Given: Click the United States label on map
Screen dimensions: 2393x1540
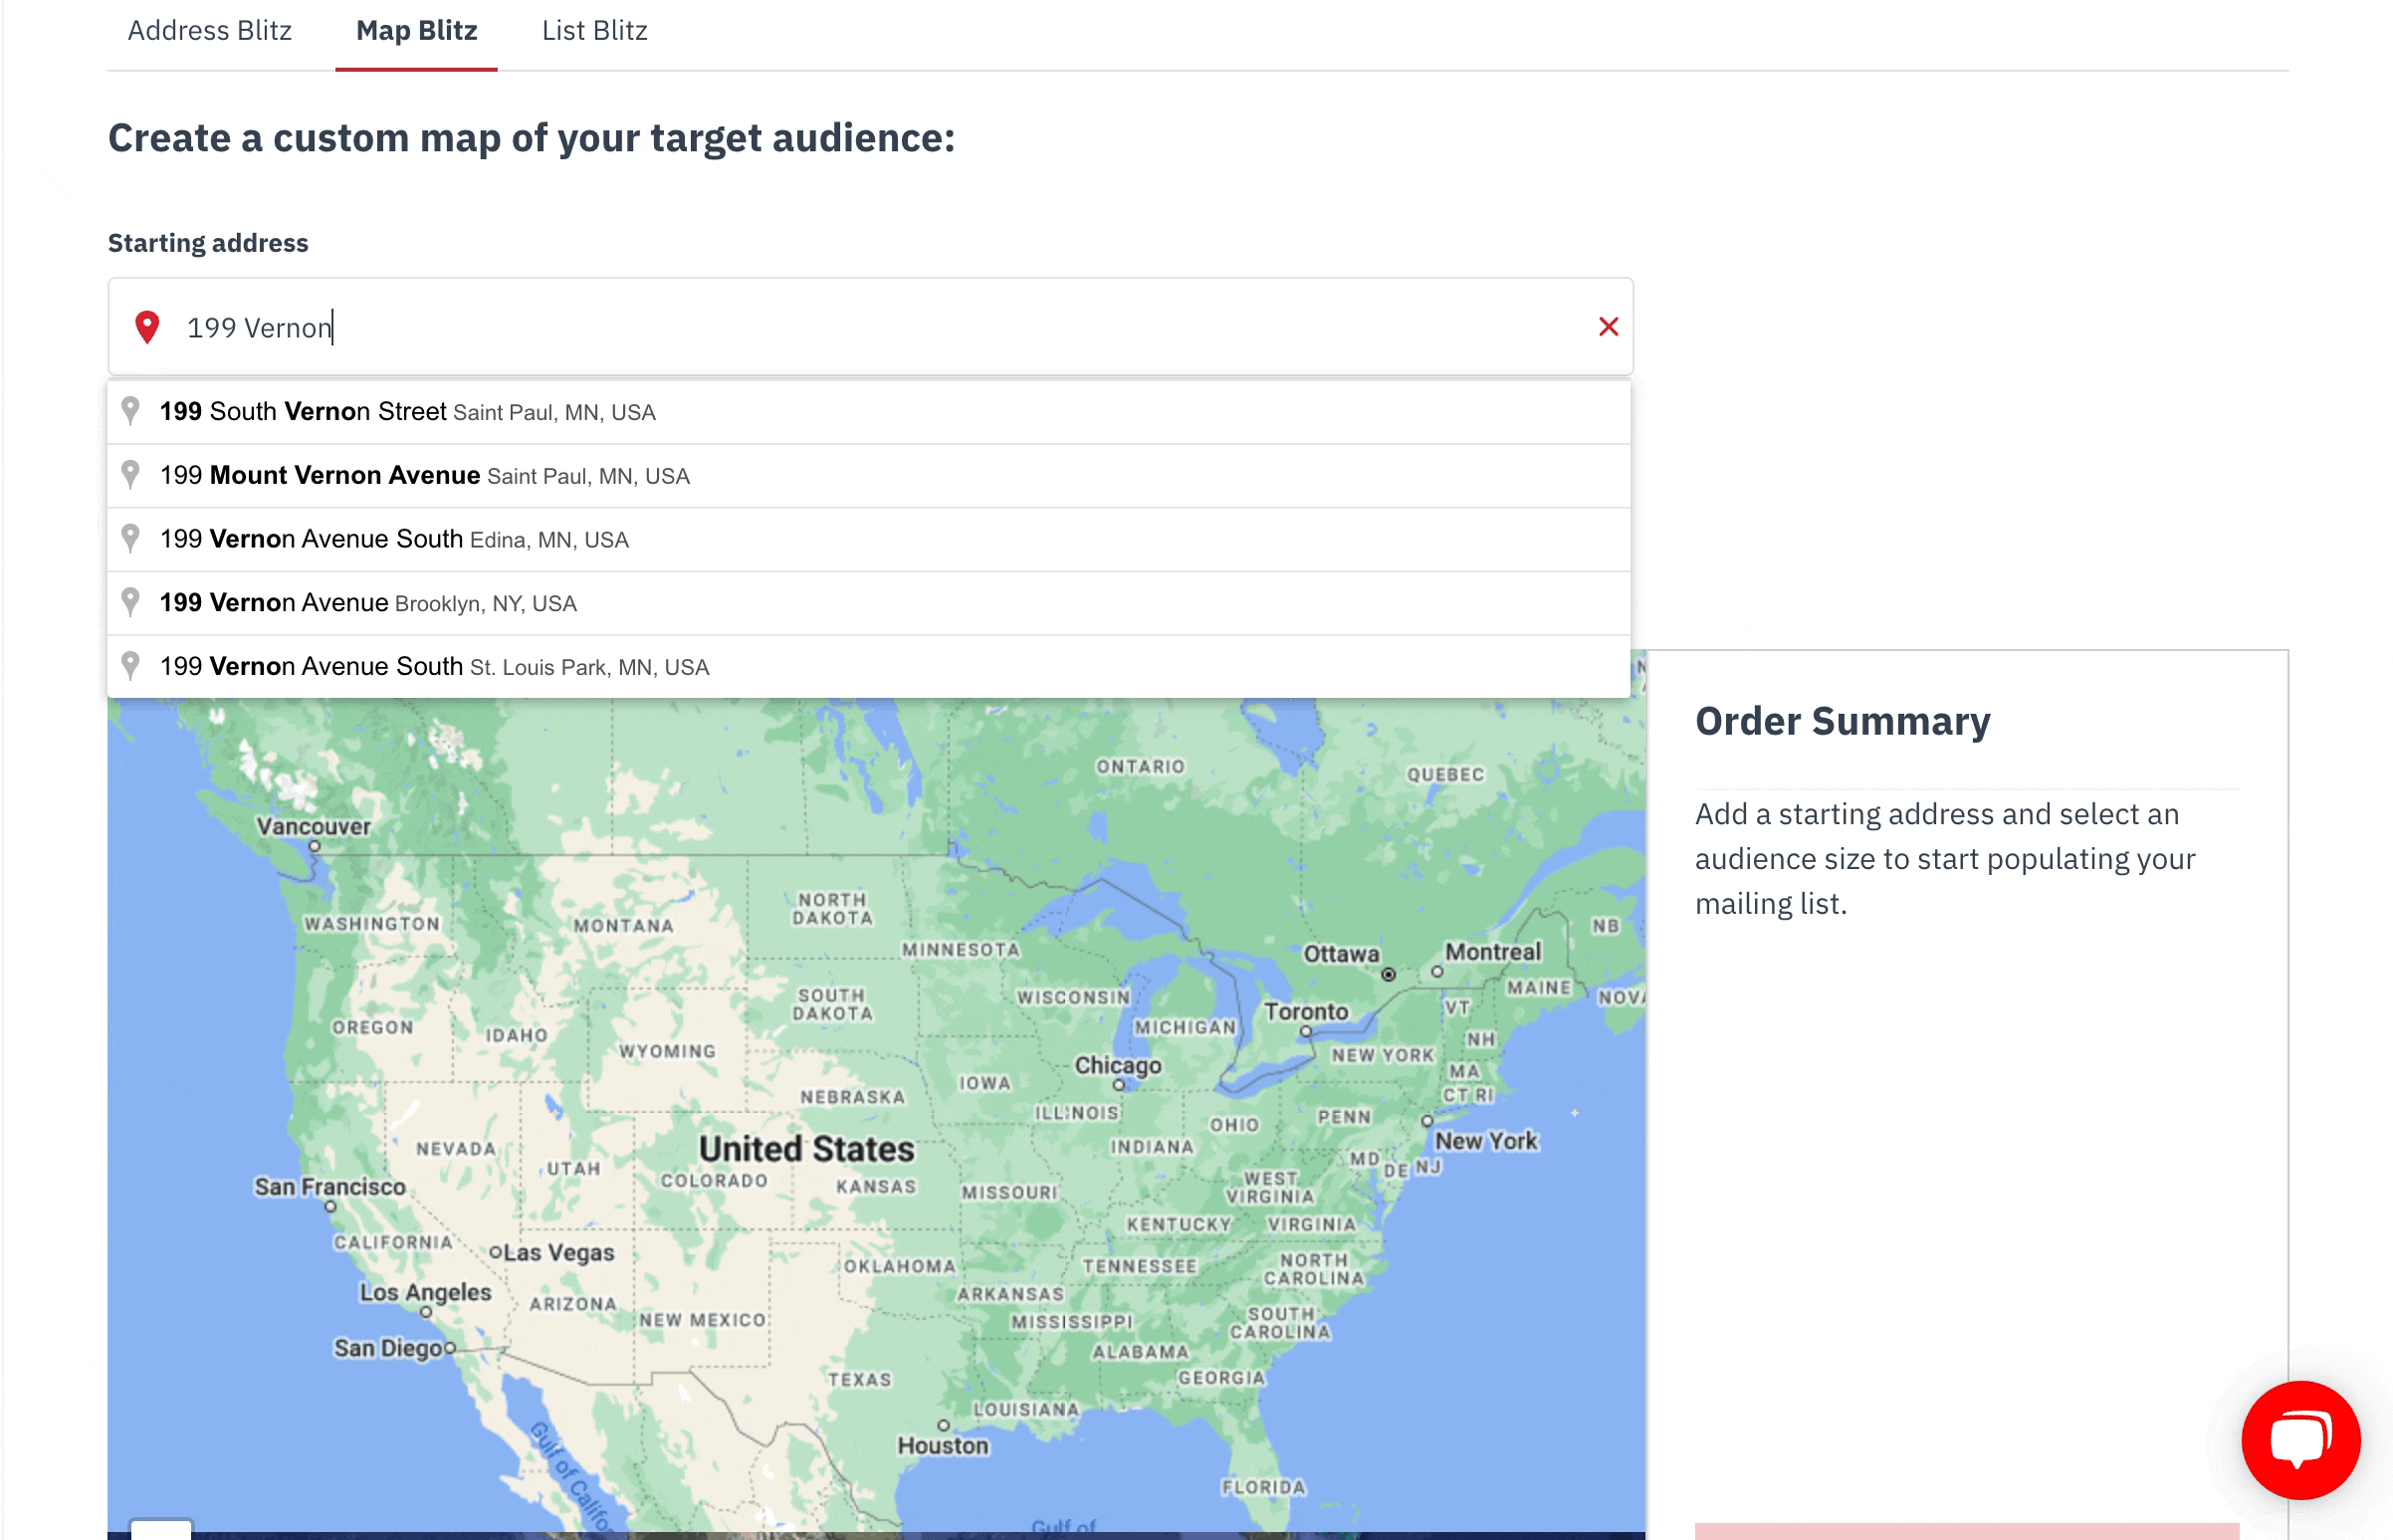Looking at the screenshot, I should click(x=806, y=1149).
